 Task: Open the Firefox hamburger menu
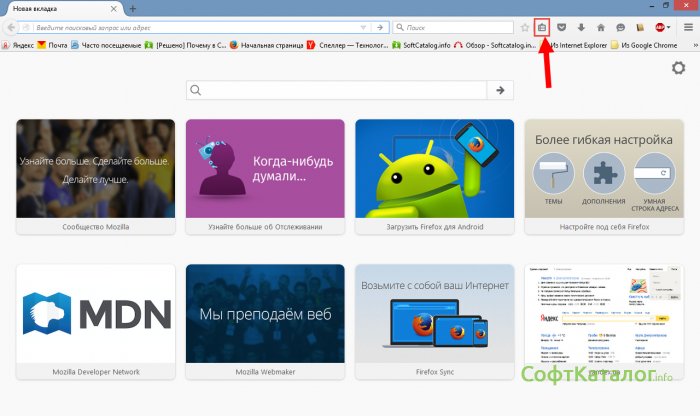(x=687, y=28)
